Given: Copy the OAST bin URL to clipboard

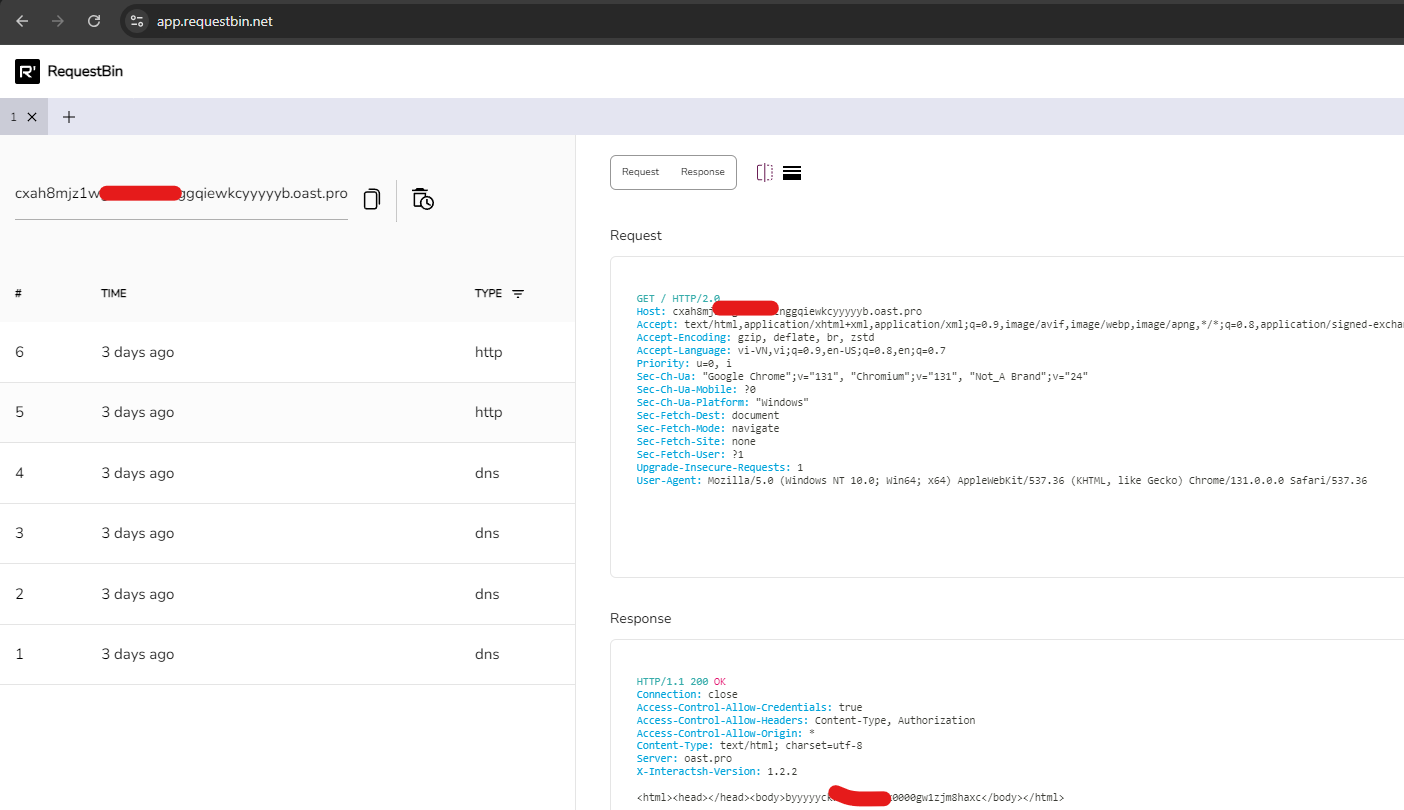Looking at the screenshot, I should click(371, 199).
